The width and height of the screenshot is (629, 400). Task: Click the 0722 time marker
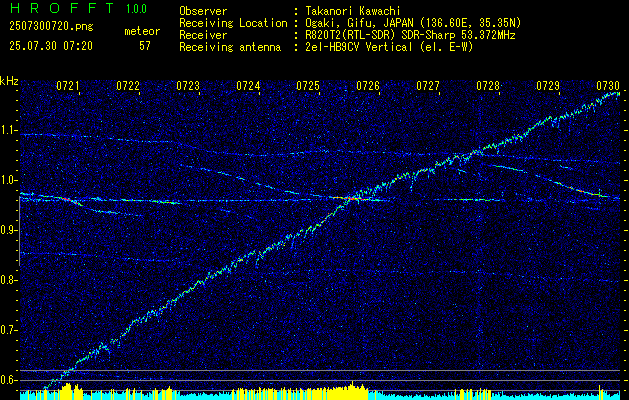point(128,86)
